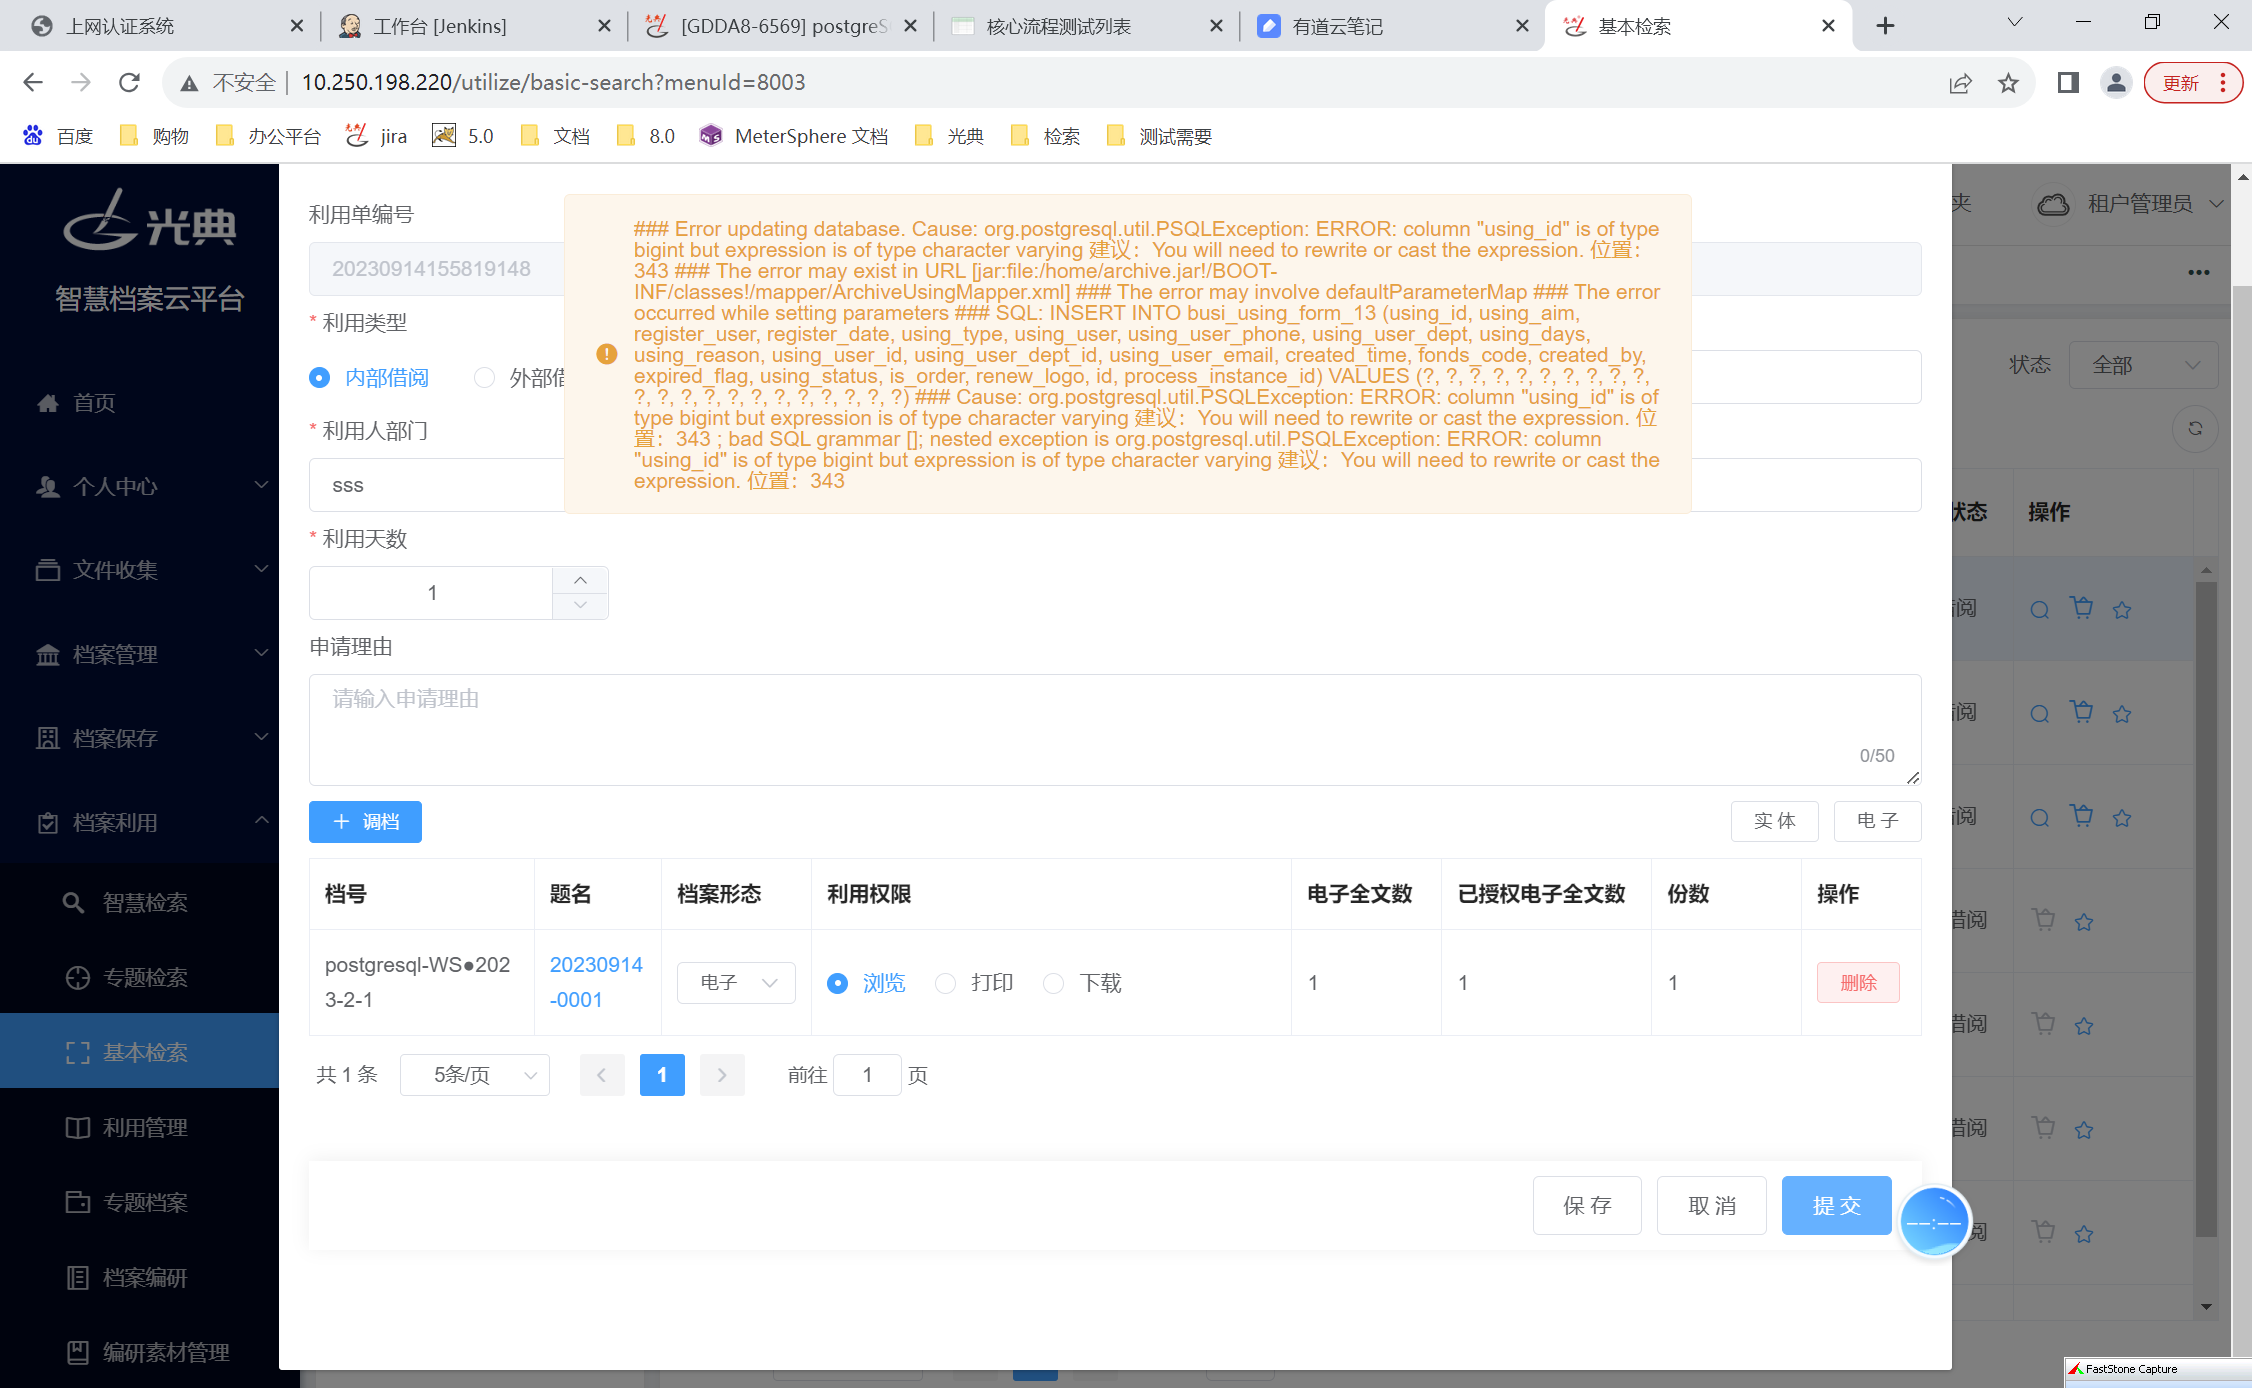Screen dimensions: 2252x1388
Task: Click the 删除 button in the table row
Action: coord(1858,983)
